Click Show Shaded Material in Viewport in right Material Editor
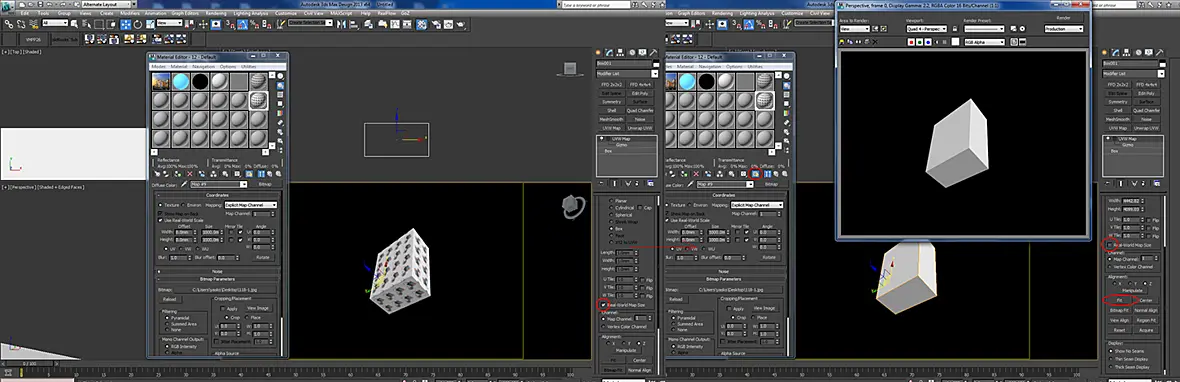 pos(756,174)
